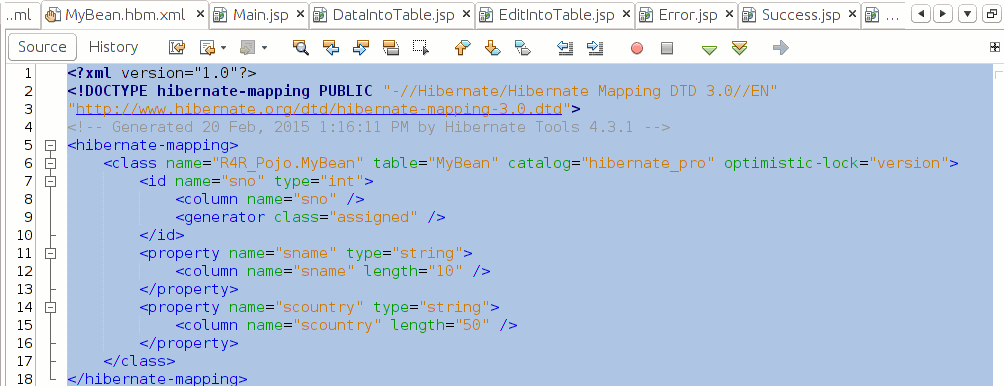1004x387 pixels.
Task: Open the Back navigation dropdown arrow
Action: click(223, 47)
